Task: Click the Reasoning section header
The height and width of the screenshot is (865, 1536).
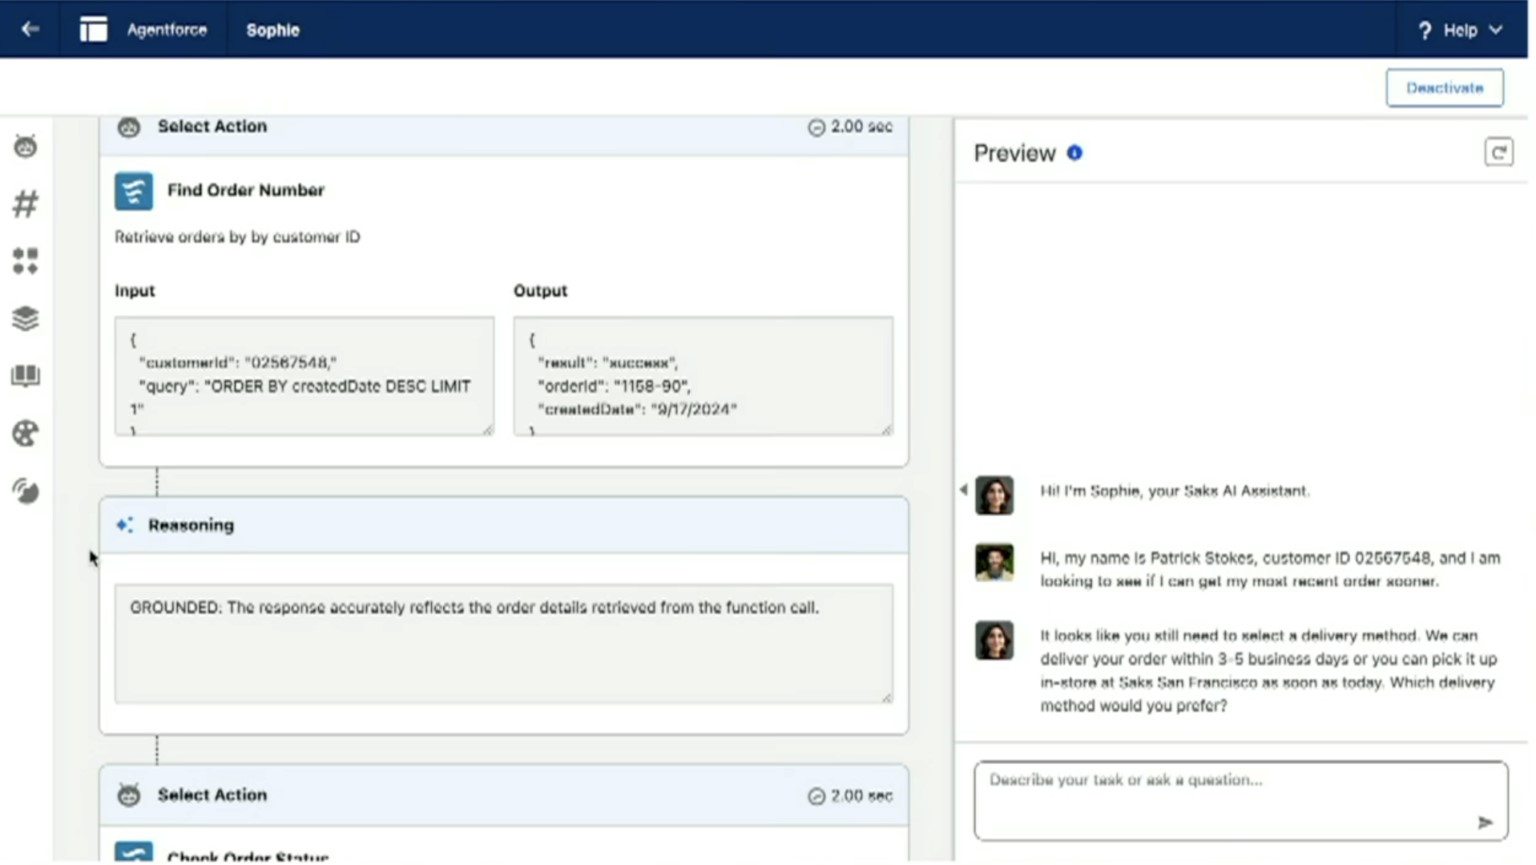Action: [x=504, y=525]
